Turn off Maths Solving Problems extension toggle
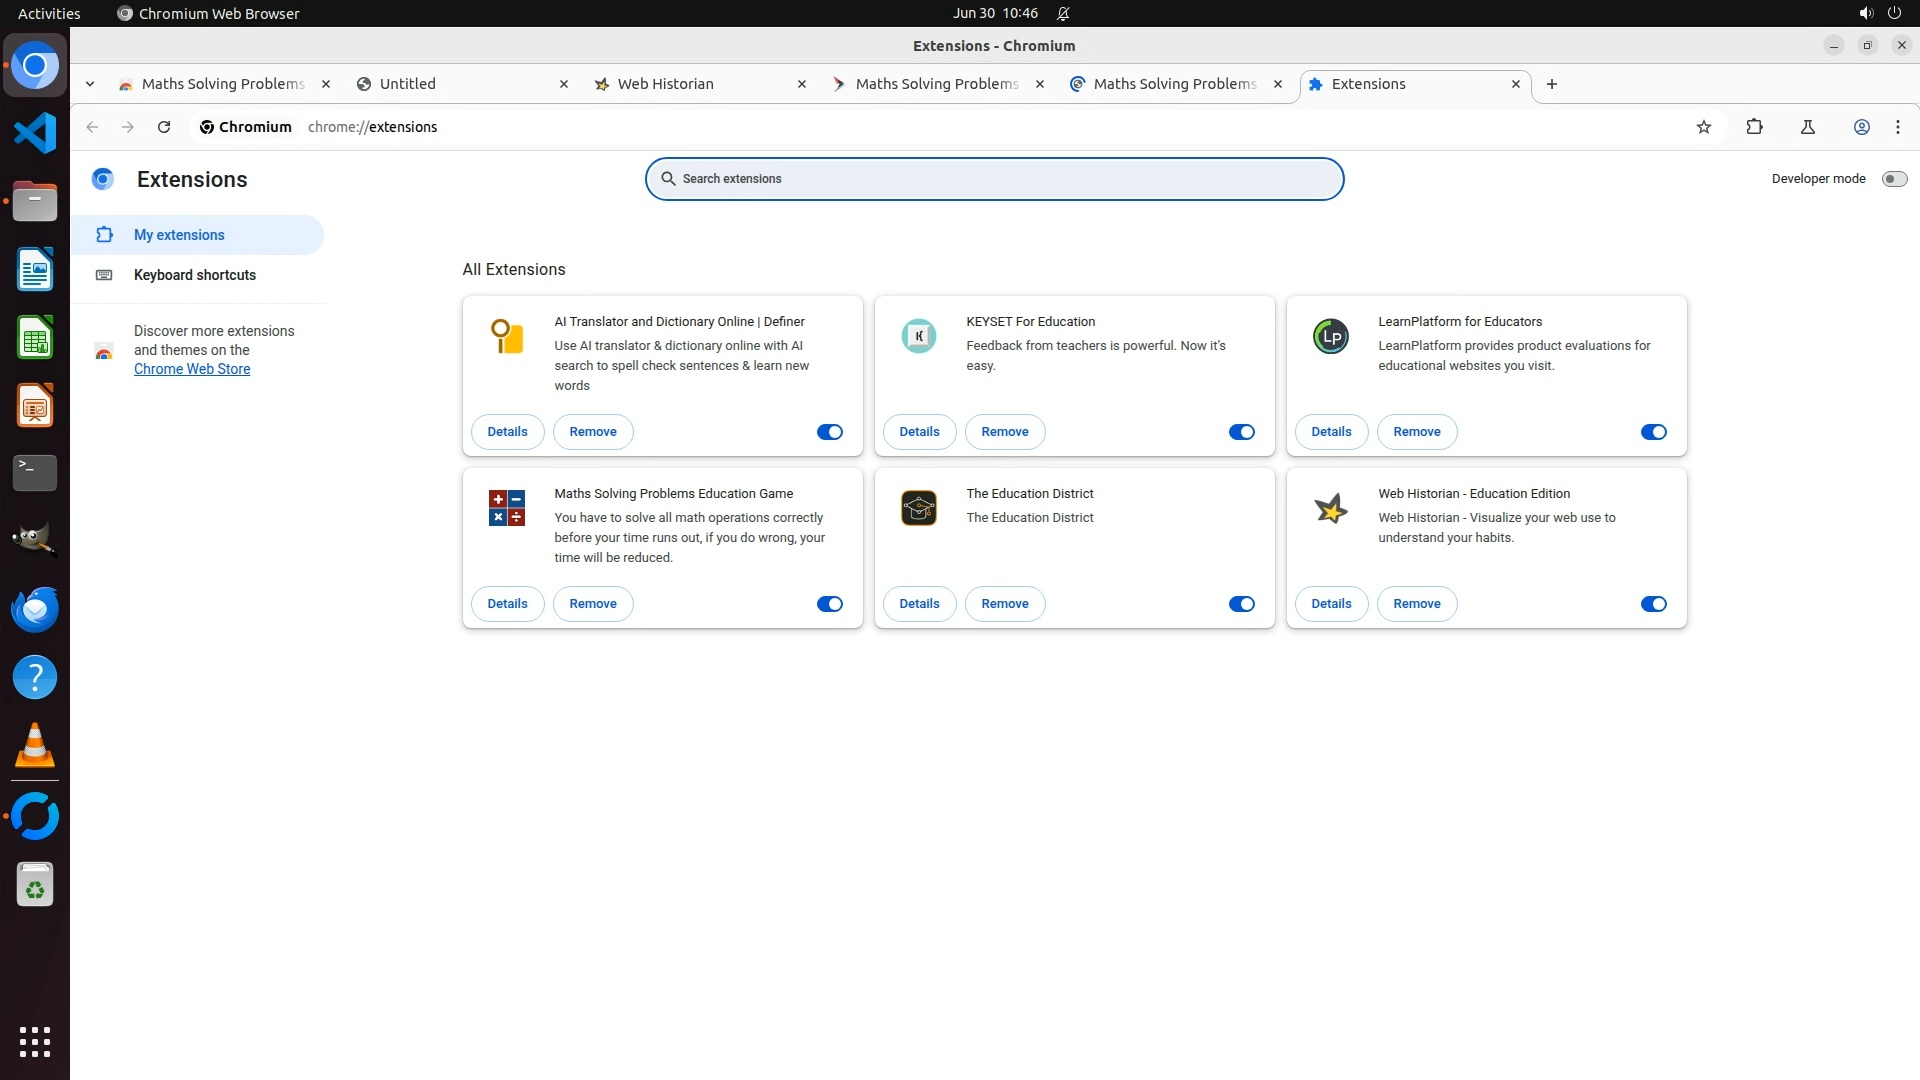Screen dimensions: 1920x1080 pyautogui.click(x=829, y=604)
